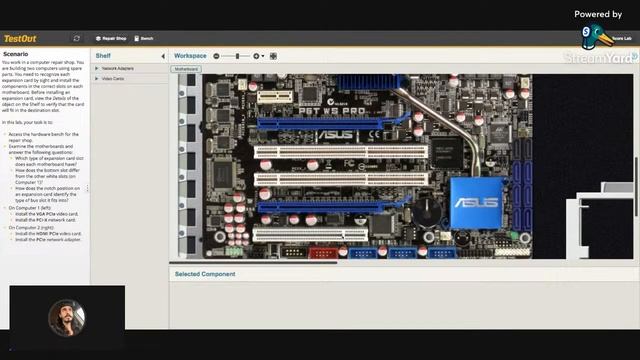Click the Scenario panel resize handle
The width and height of the screenshot is (640, 360).
pos(87,188)
